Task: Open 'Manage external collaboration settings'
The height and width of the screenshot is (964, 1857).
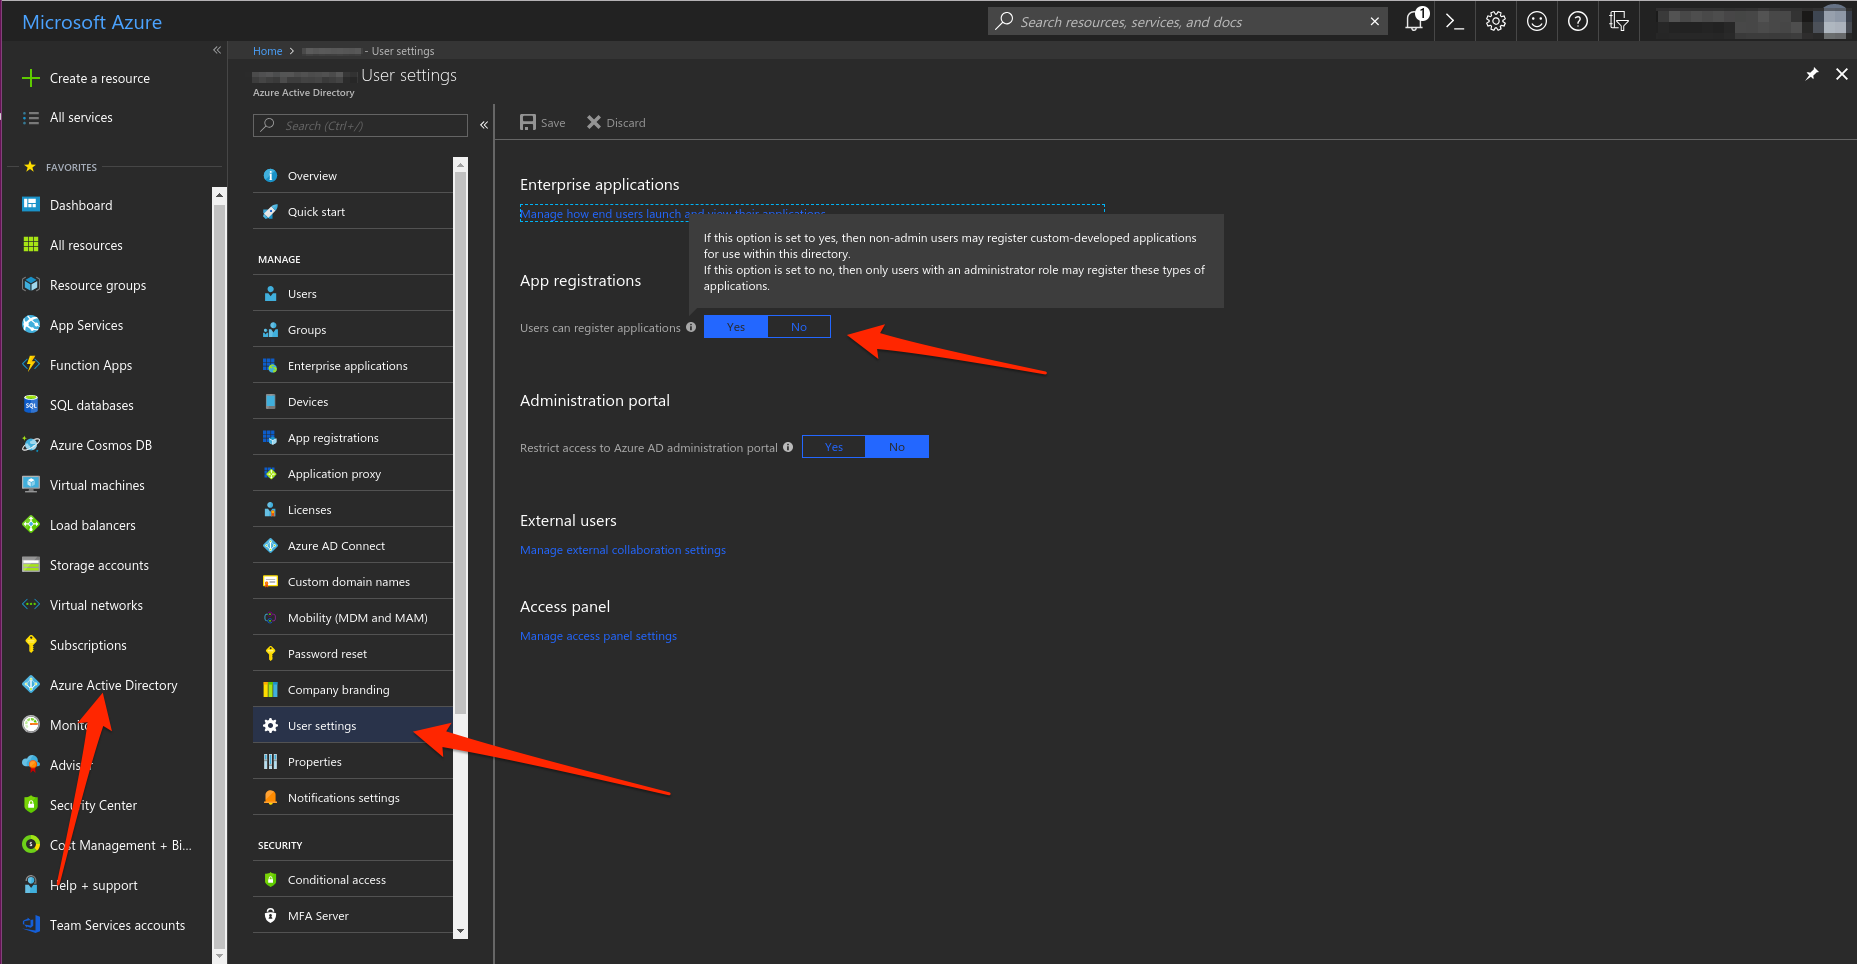Action: pos(622,549)
